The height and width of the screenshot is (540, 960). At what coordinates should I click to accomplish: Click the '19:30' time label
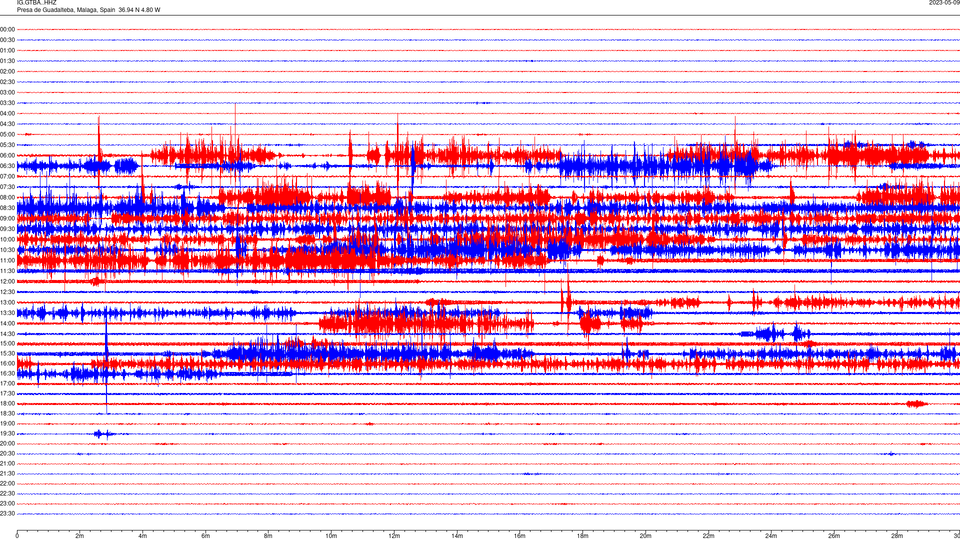tap(7, 433)
